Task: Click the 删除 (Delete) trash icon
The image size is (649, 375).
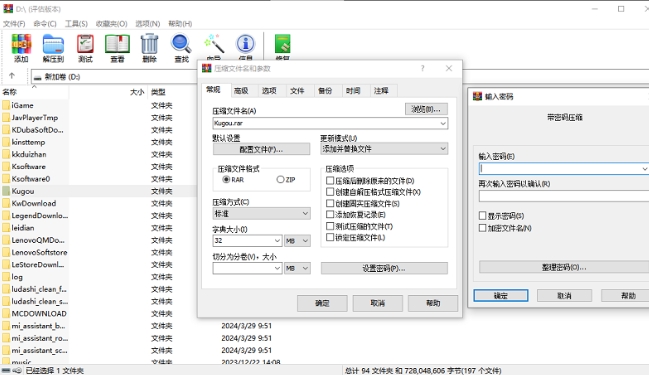Action: [x=149, y=44]
